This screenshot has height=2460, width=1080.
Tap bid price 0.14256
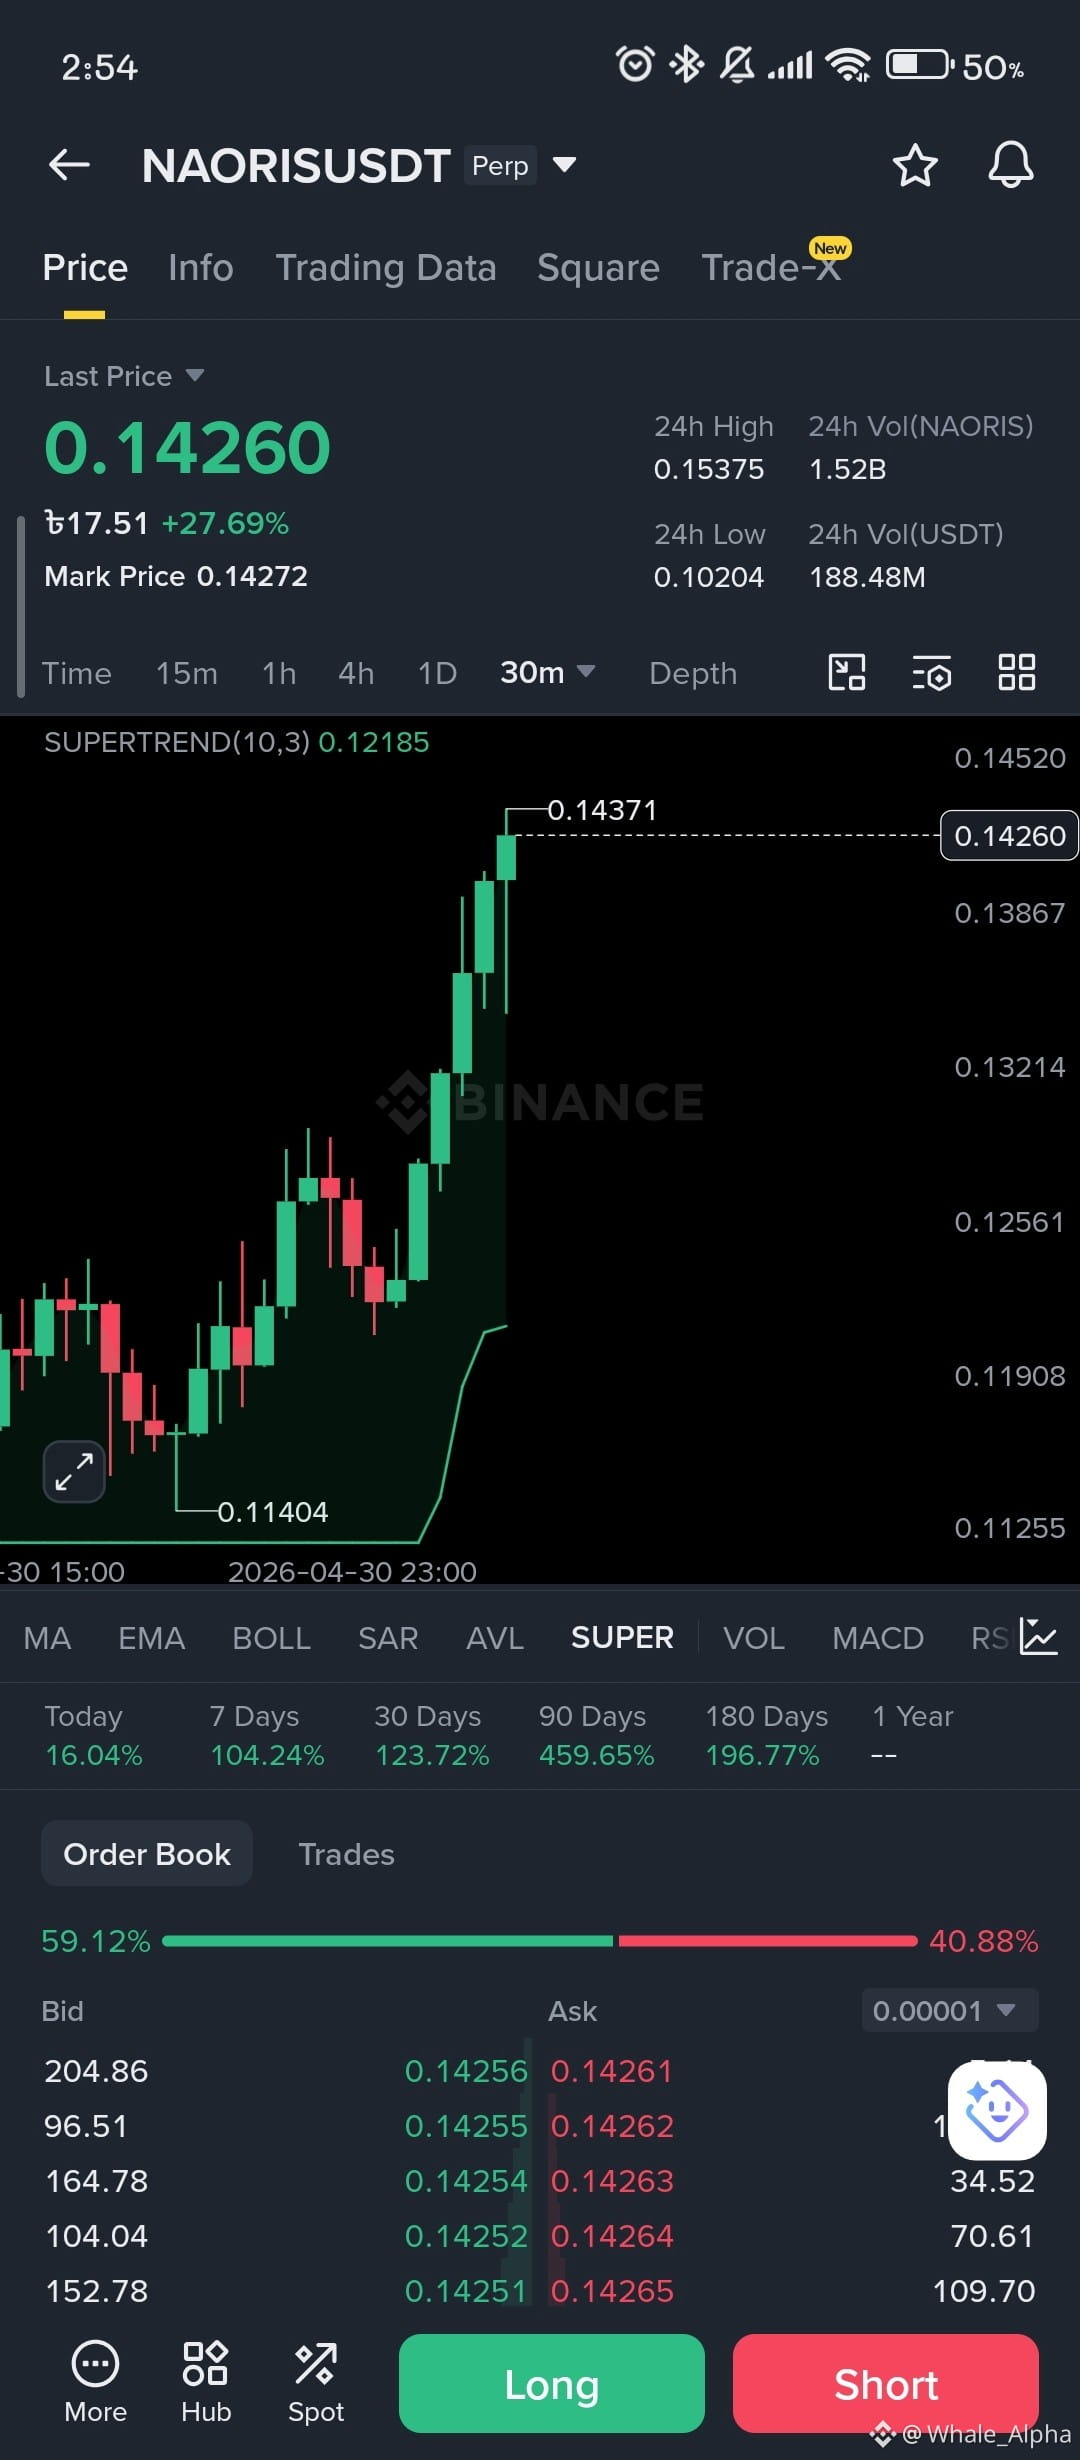pyautogui.click(x=466, y=2071)
